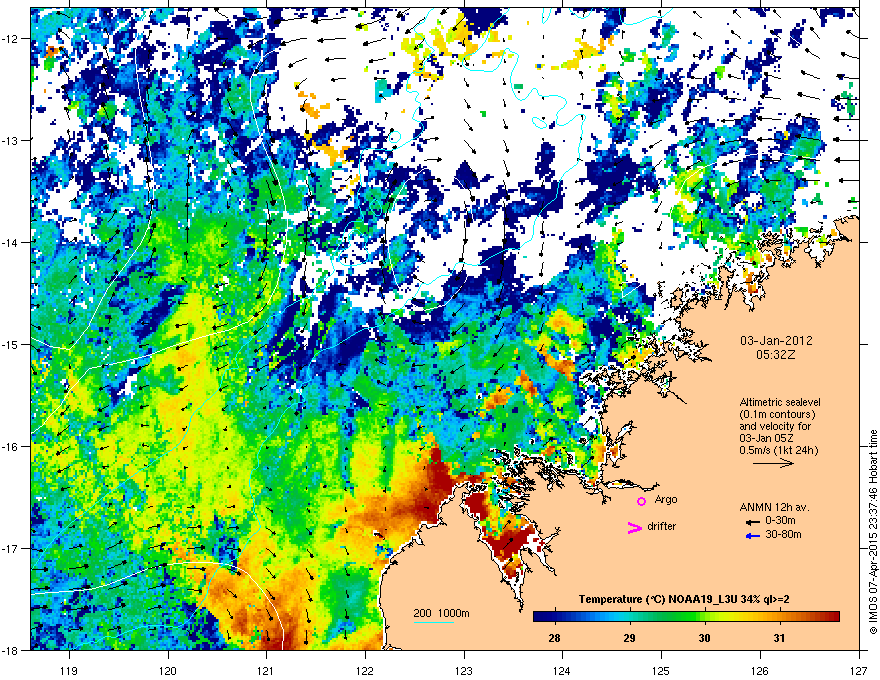Image resolution: width=880 pixels, height=680 pixels.
Task: Click the latitude axis label -12
Action: (10, 38)
